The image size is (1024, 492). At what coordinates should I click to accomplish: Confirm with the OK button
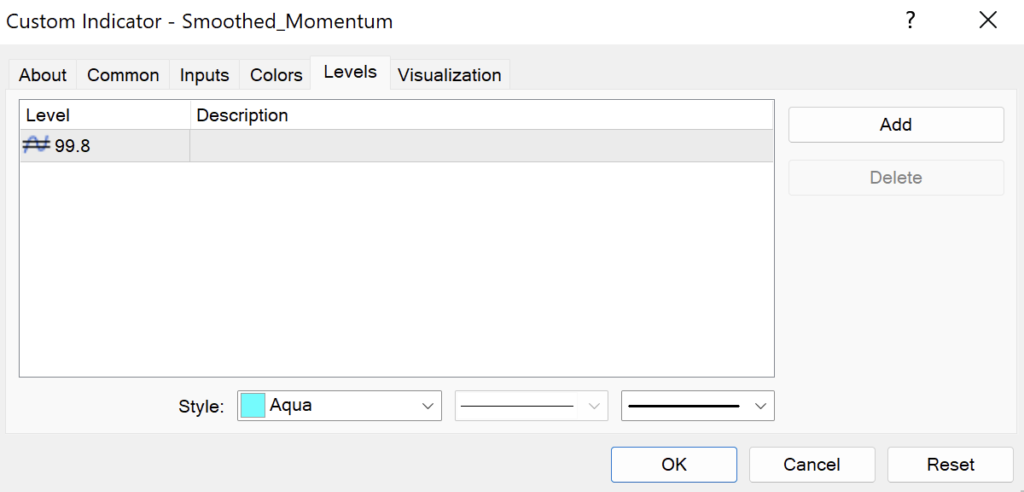(674, 464)
